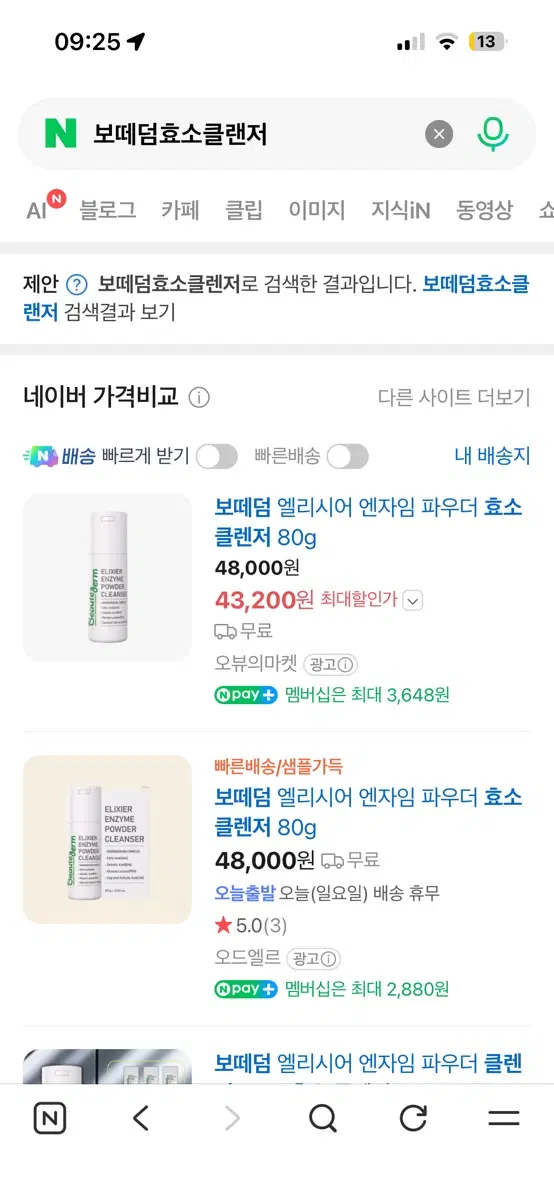Image resolution: width=554 pixels, height=1200 pixels.
Task: Switch to the 지식iN tab
Action: (401, 210)
